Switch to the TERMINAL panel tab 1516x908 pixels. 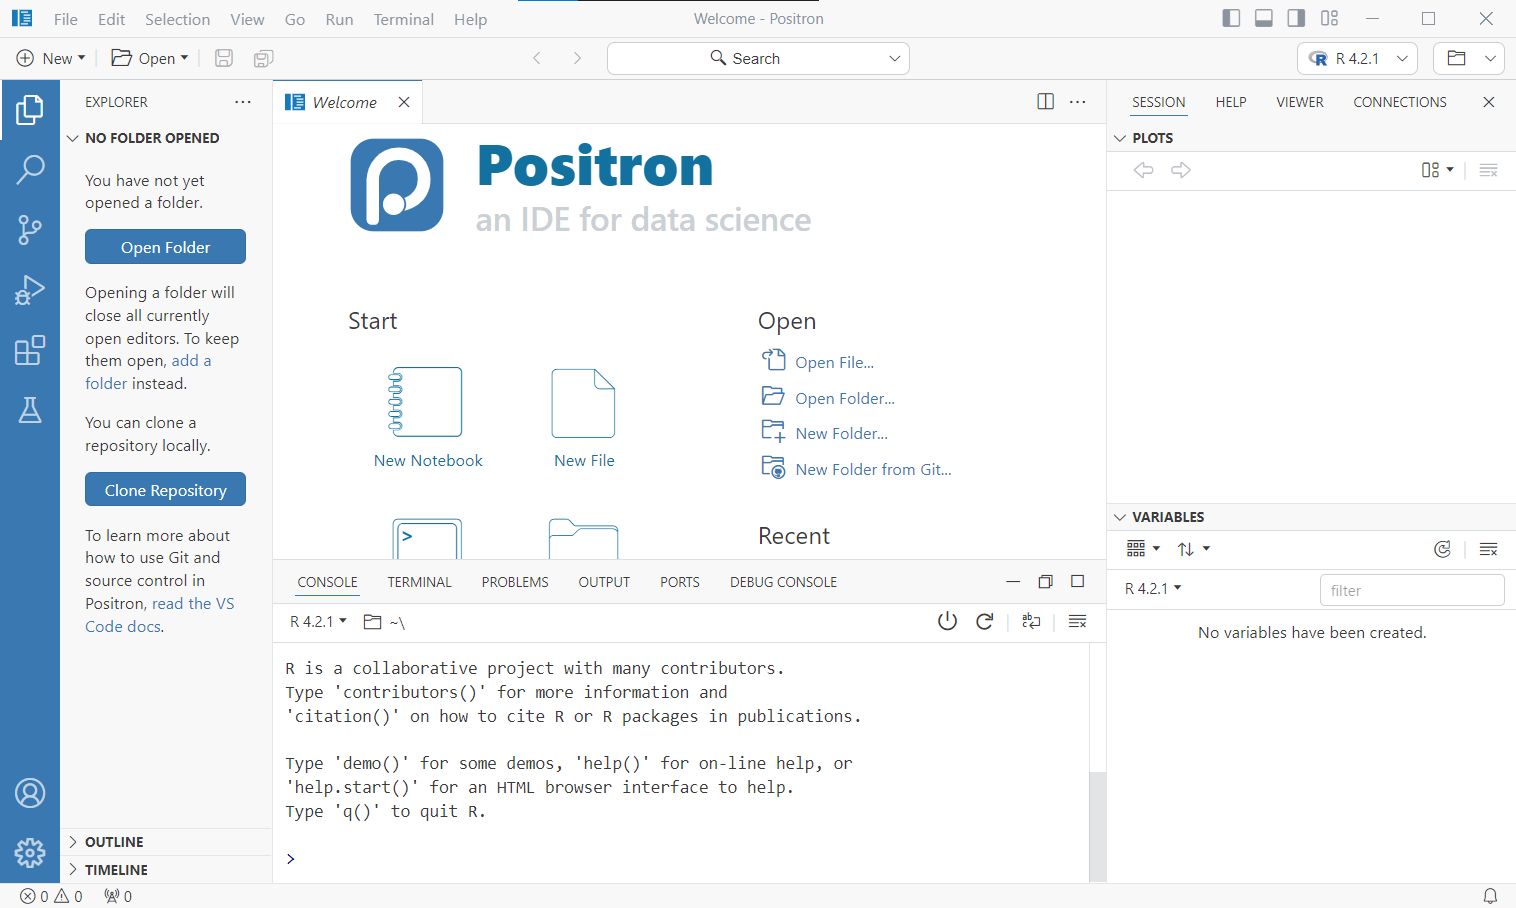419,582
